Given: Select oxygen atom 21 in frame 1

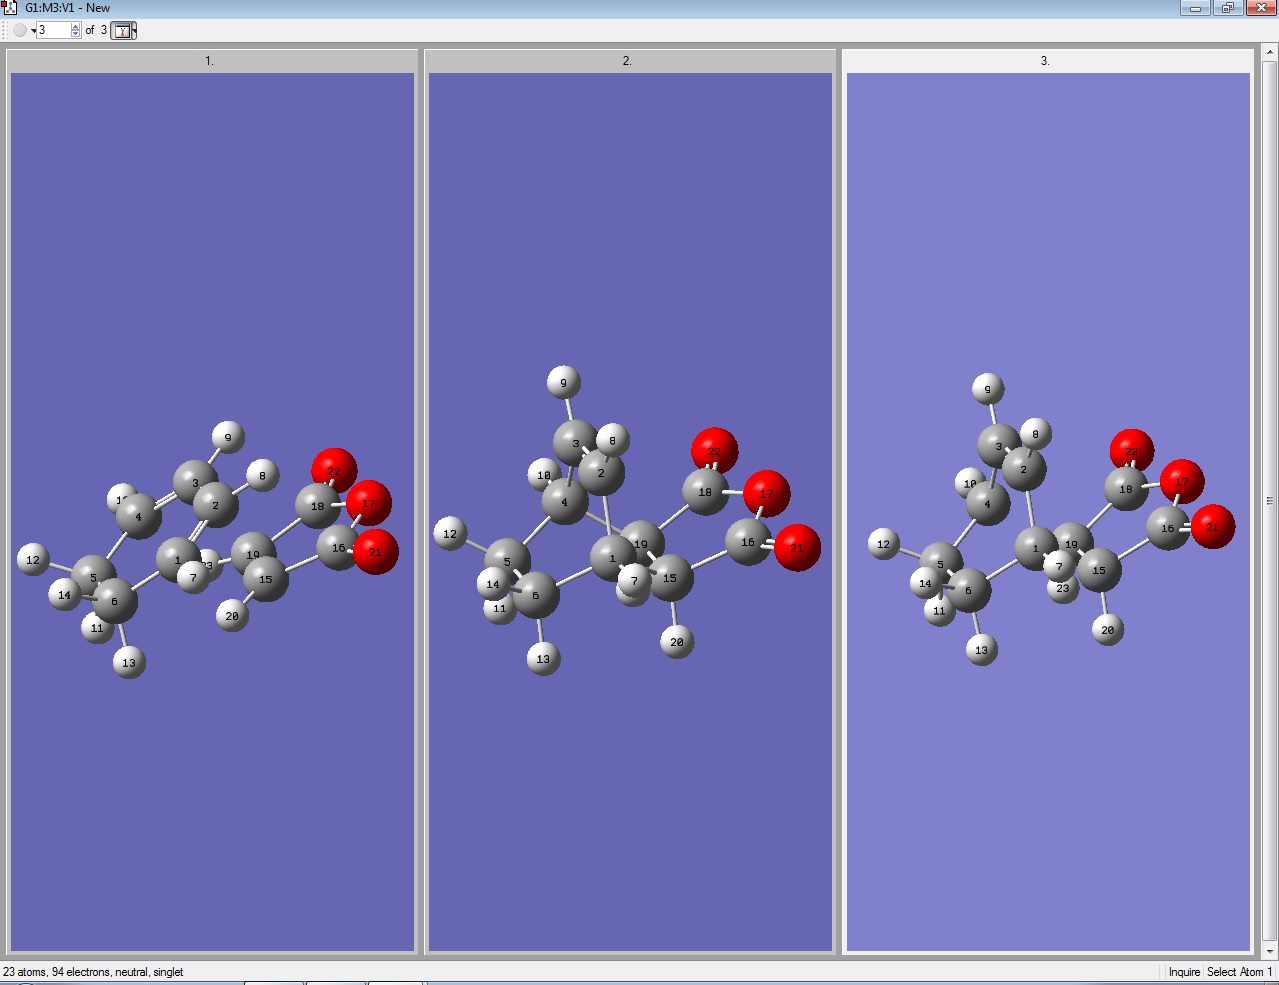Looking at the screenshot, I should (x=376, y=552).
